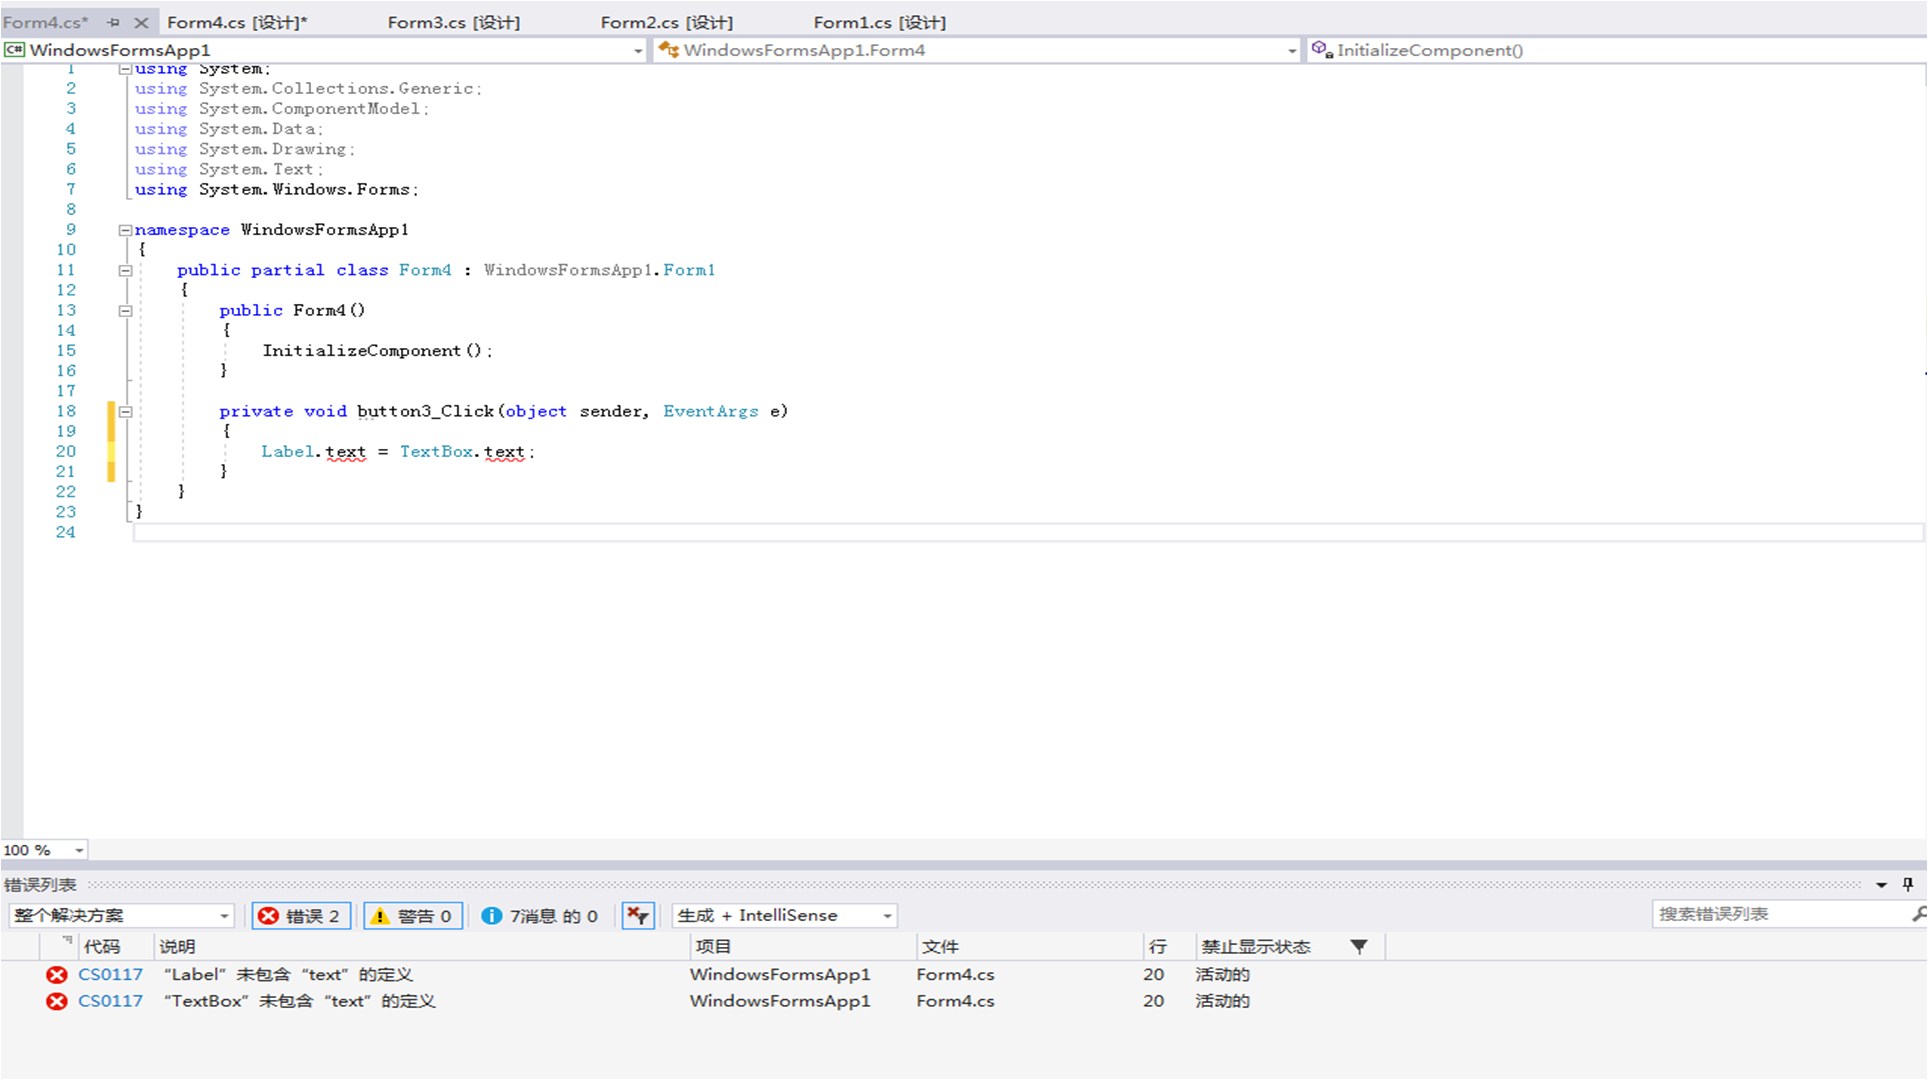Collapse the Form4 class block
This screenshot has height=1080, width=1928.
(125, 270)
